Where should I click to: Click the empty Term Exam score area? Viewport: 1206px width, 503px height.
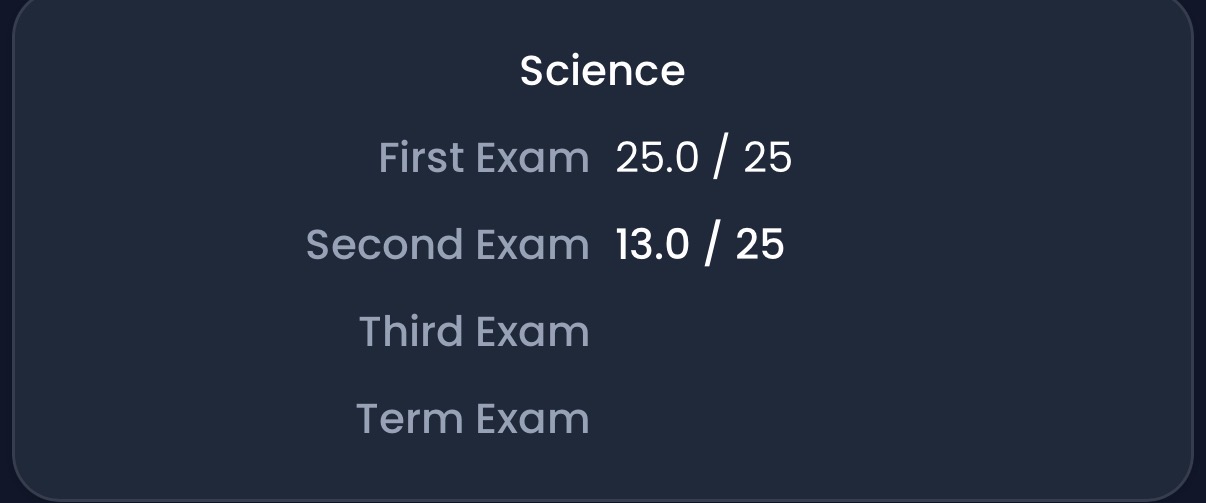700,418
